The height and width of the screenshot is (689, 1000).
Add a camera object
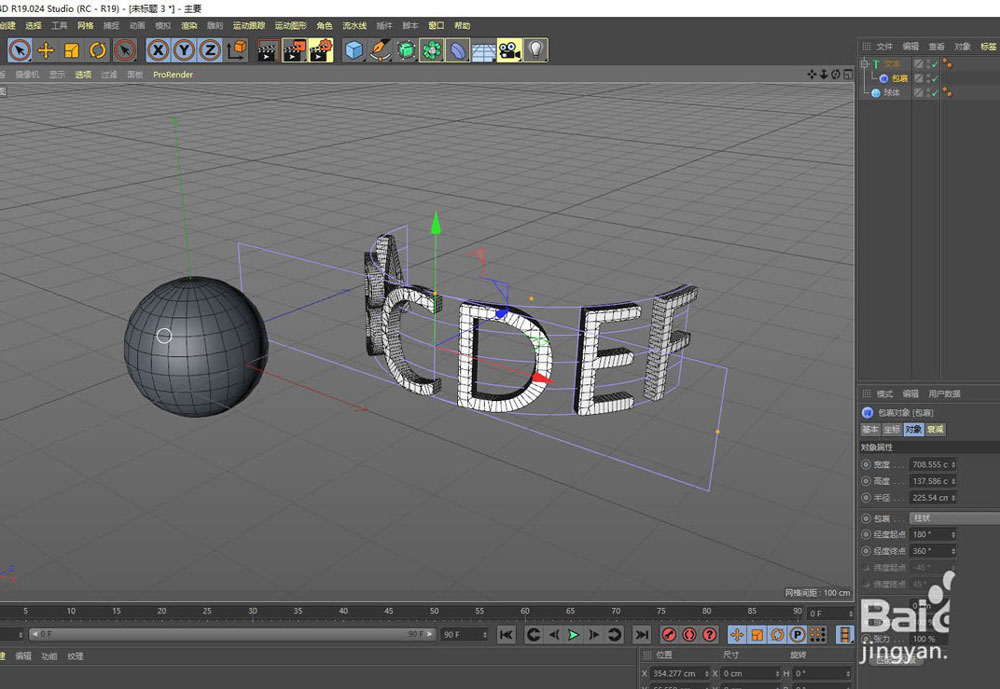point(510,50)
